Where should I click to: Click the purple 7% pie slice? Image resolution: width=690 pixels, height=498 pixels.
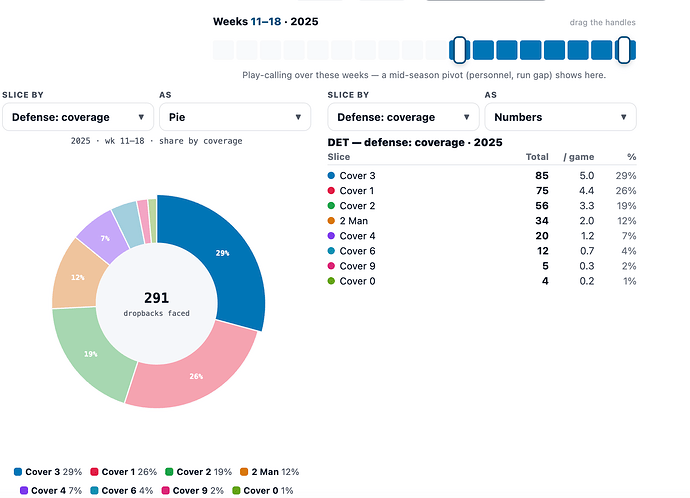pos(104,237)
